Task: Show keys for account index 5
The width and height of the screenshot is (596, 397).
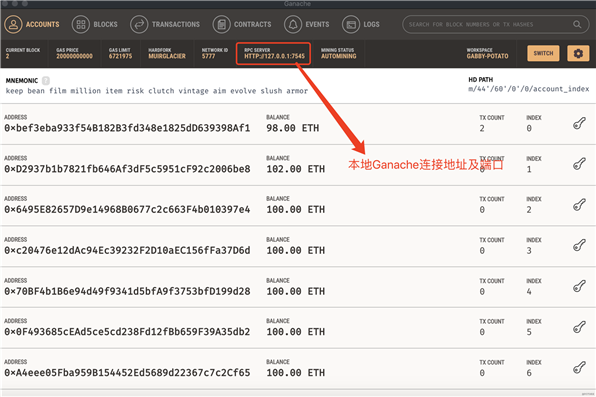Action: coord(579,327)
